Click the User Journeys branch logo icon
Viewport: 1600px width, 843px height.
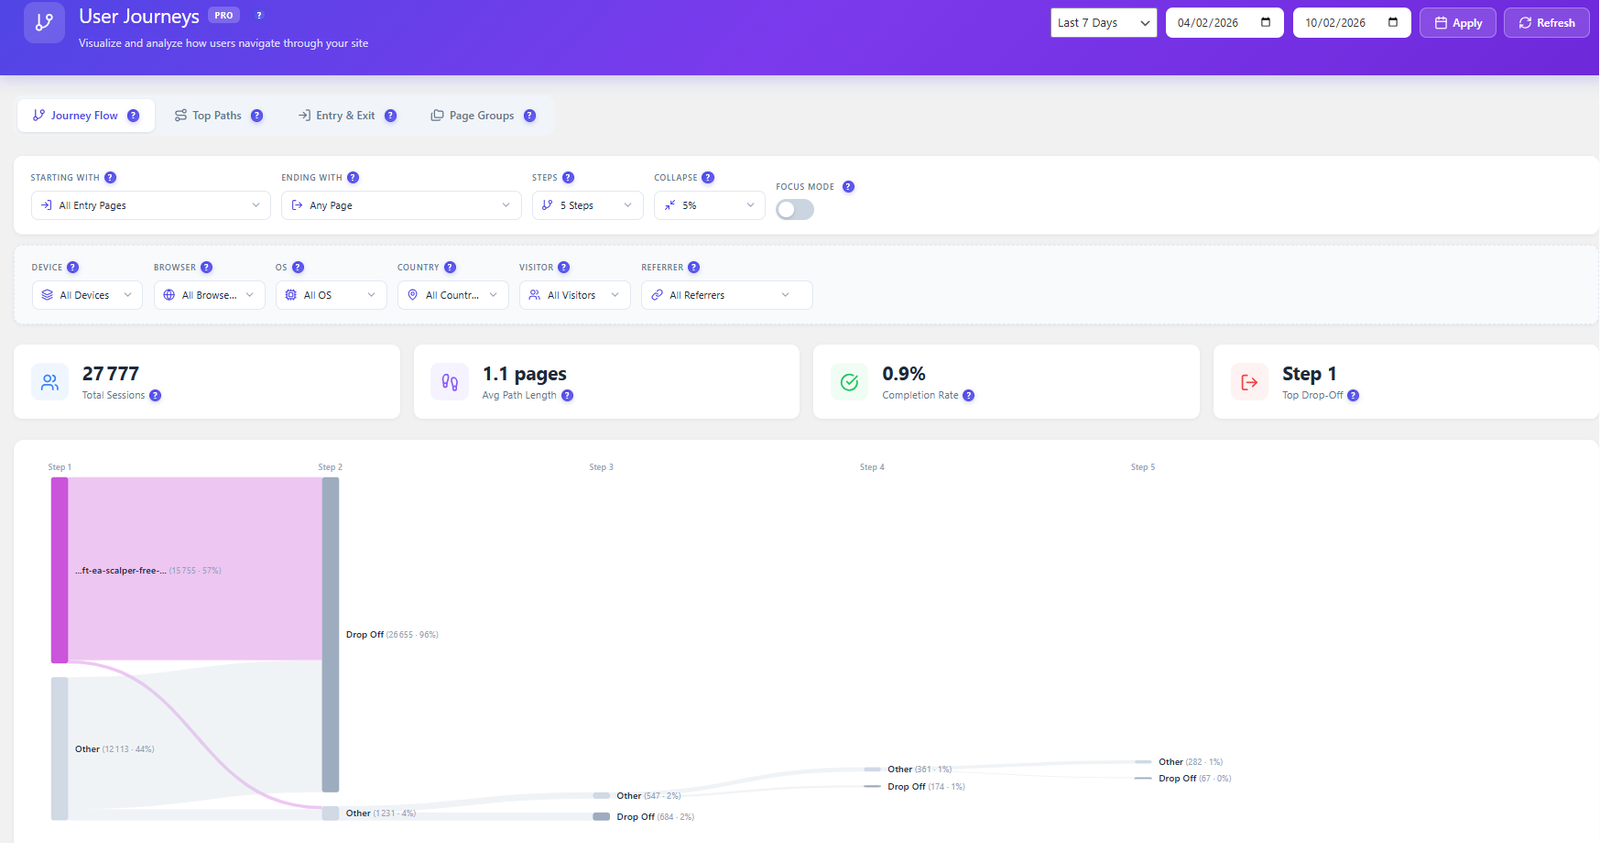[44, 22]
